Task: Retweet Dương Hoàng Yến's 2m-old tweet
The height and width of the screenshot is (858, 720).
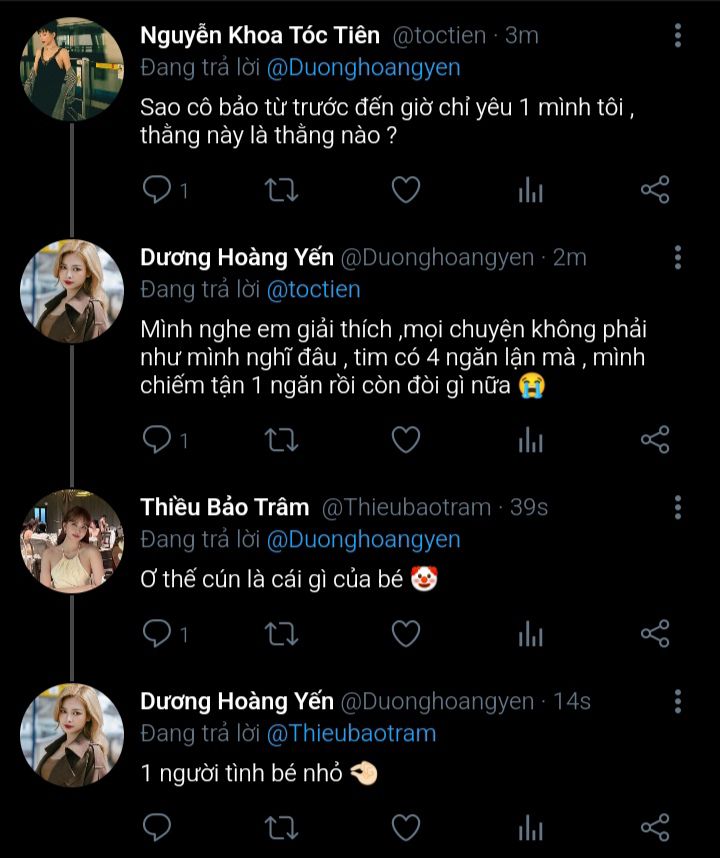Action: (281, 439)
